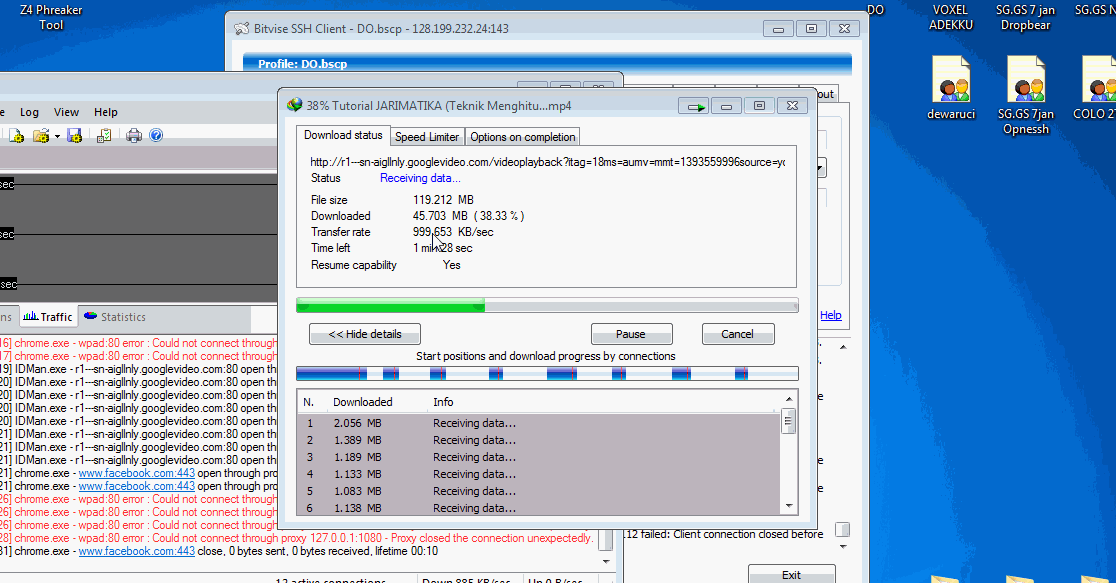Viewport: 1116px width, 583px height.
Task: Open the last www.facebook.com:443 close log link
Action: [x=137, y=551]
